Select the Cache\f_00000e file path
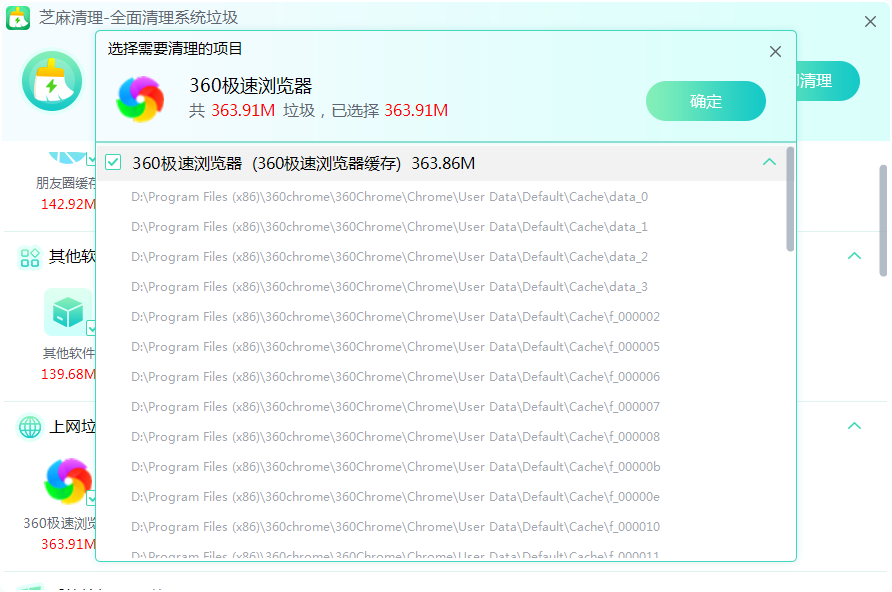Image resolution: width=892 pixels, height=592 pixels. (x=395, y=497)
